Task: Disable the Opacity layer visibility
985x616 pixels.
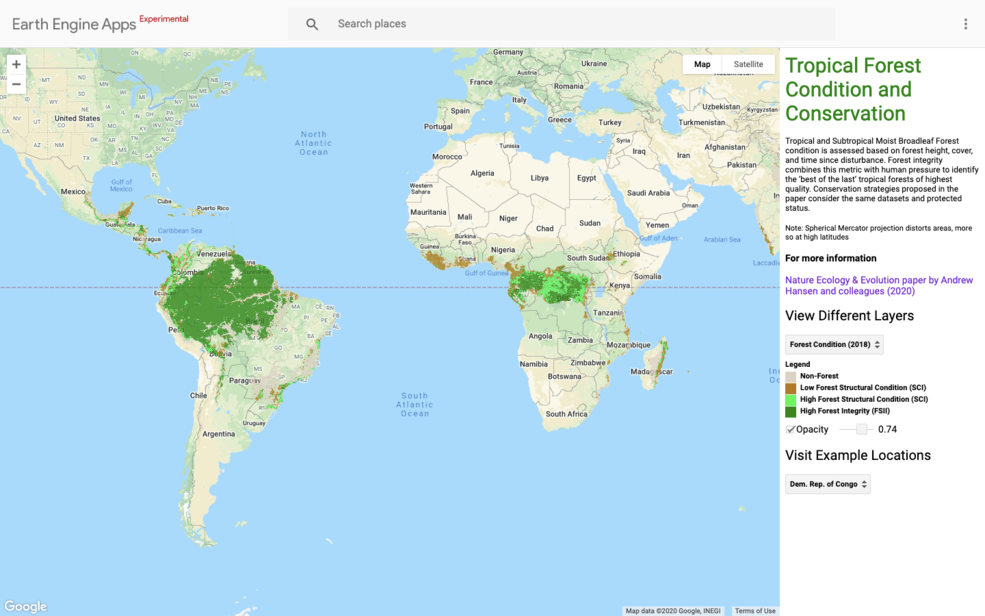Action: [x=788, y=428]
